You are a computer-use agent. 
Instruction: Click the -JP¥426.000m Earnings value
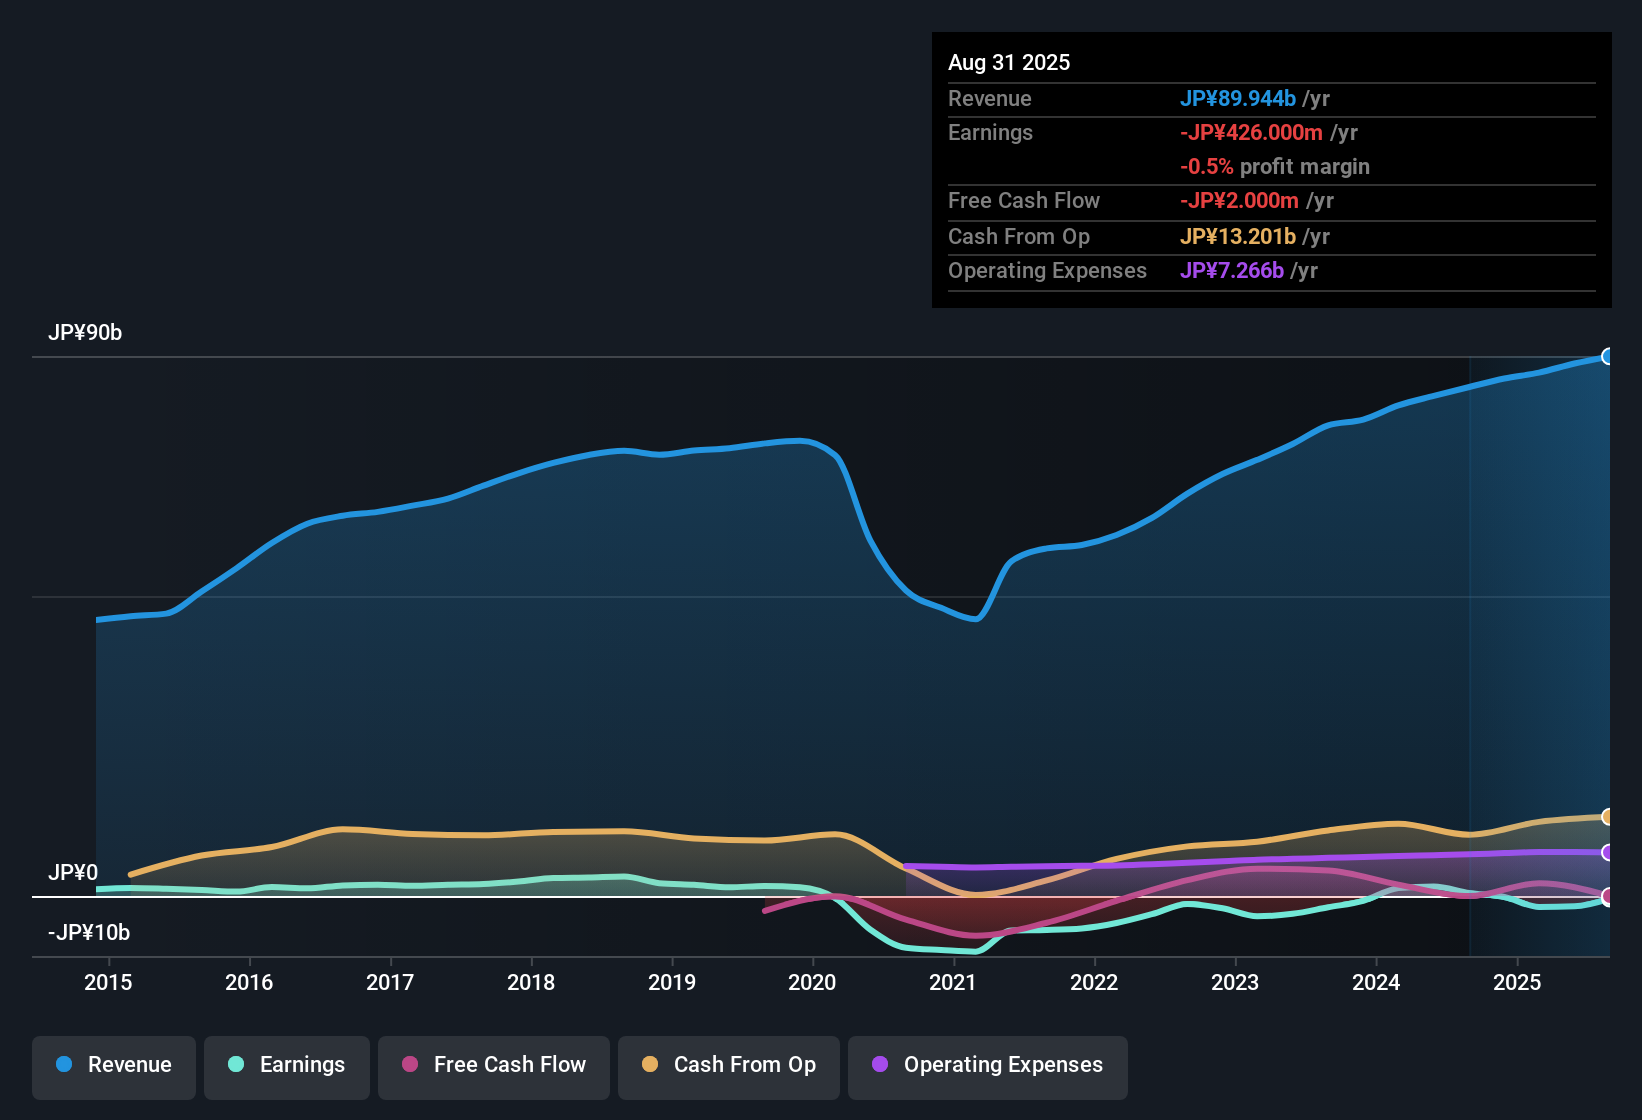click(x=1250, y=132)
